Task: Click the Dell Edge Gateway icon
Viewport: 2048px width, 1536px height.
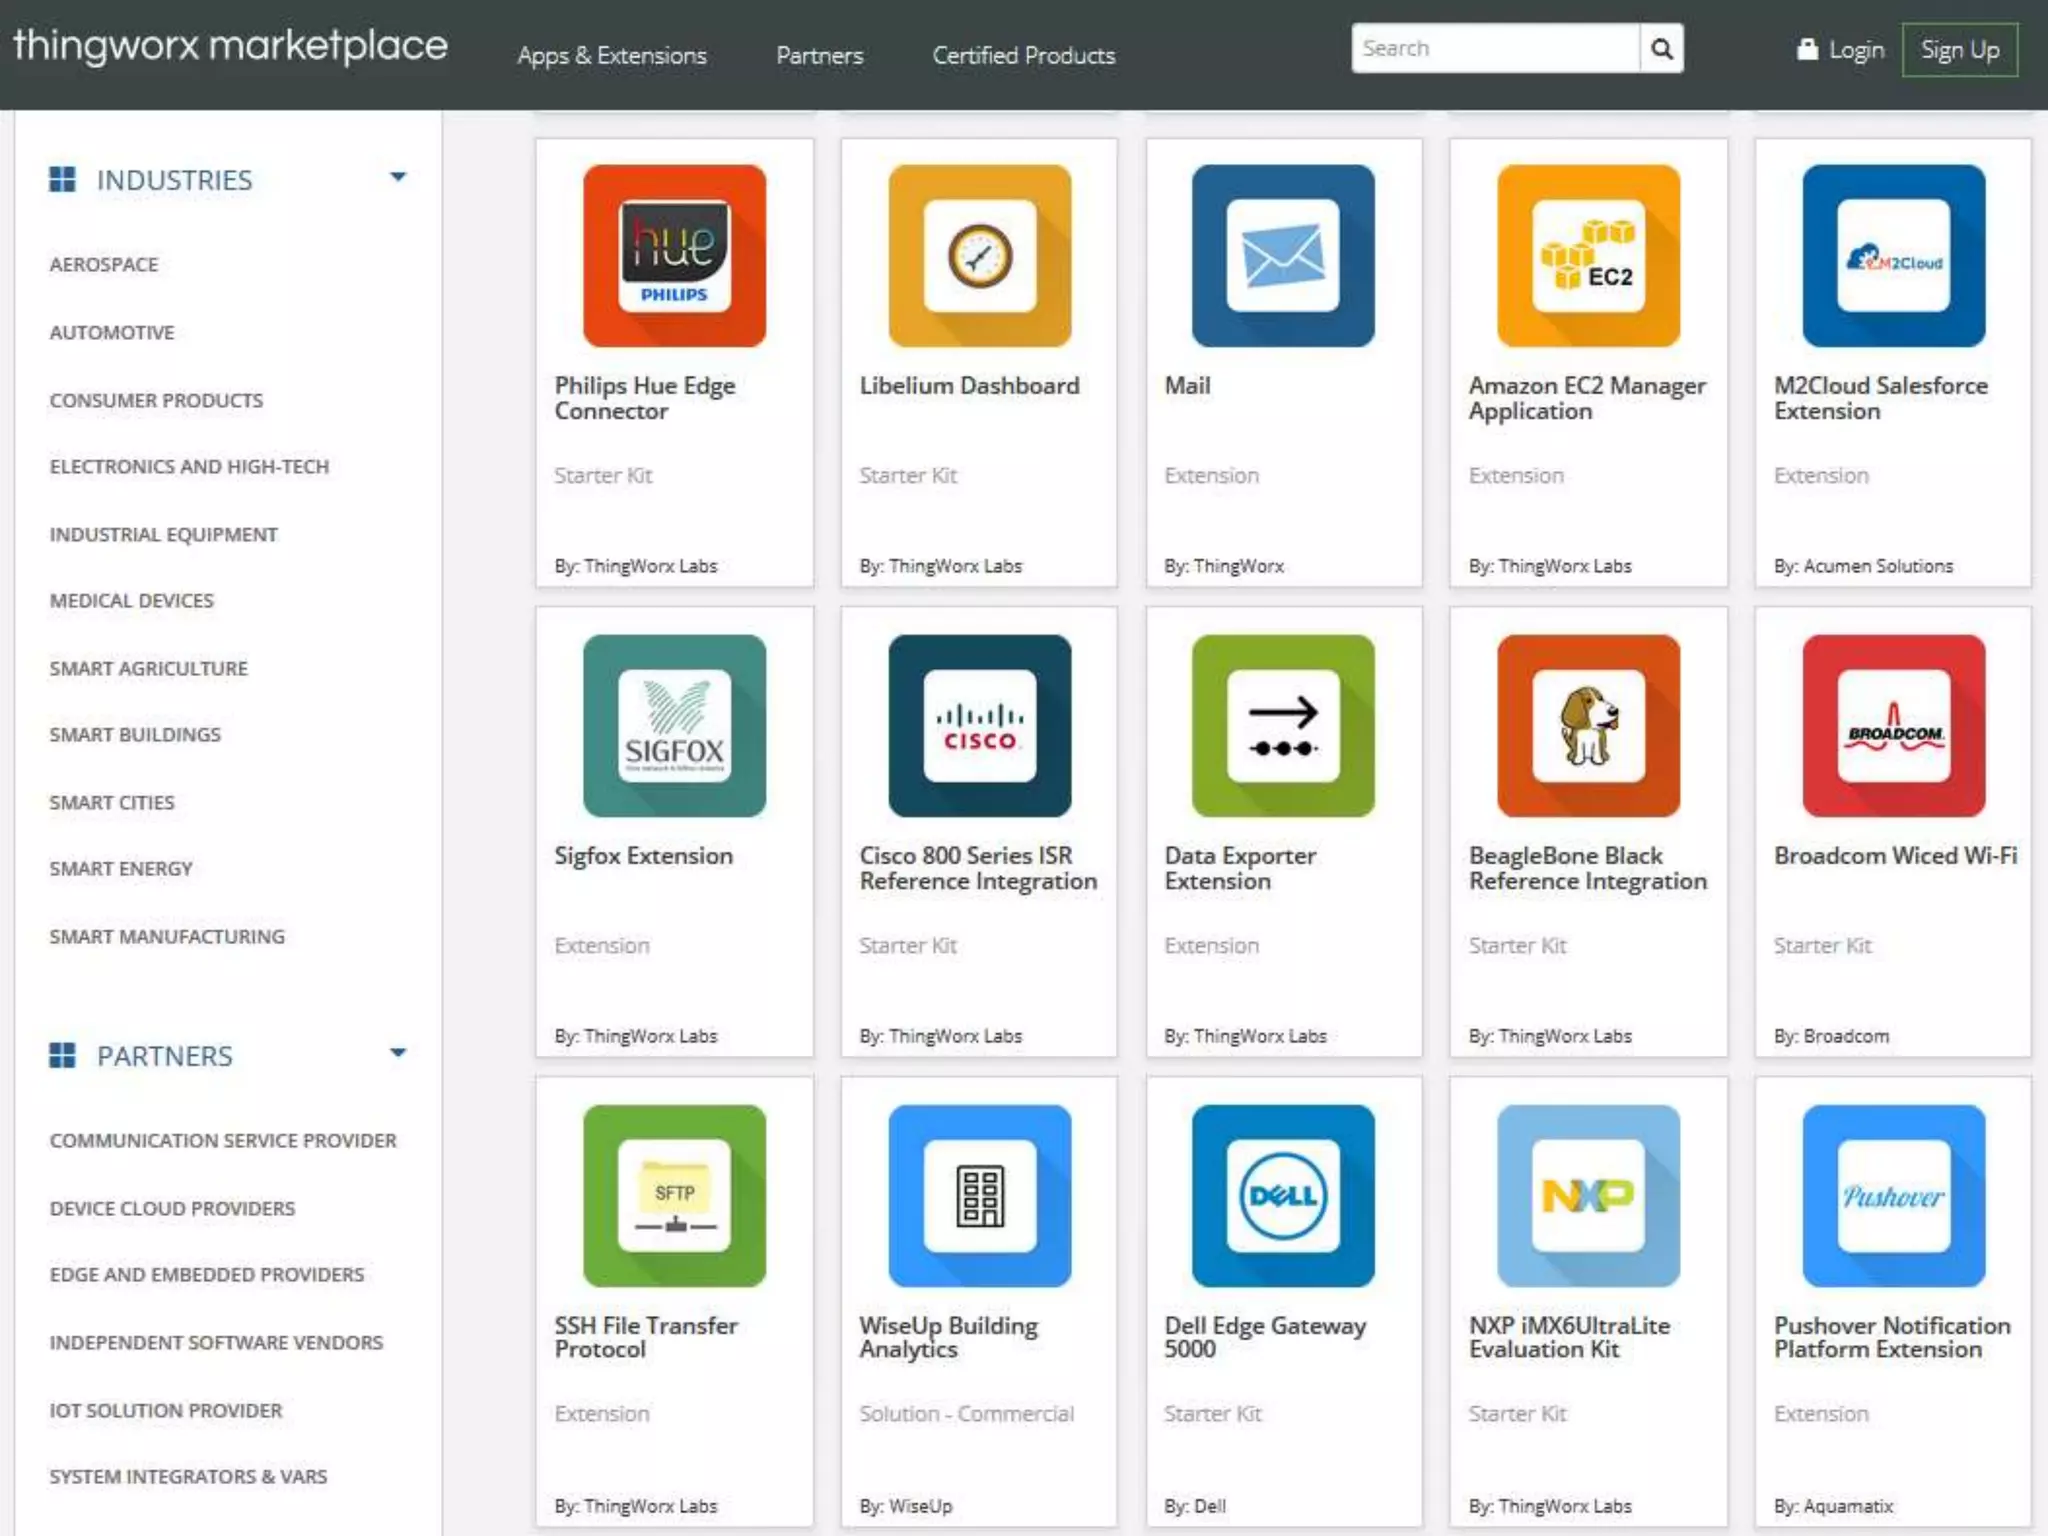Action: point(1283,1195)
